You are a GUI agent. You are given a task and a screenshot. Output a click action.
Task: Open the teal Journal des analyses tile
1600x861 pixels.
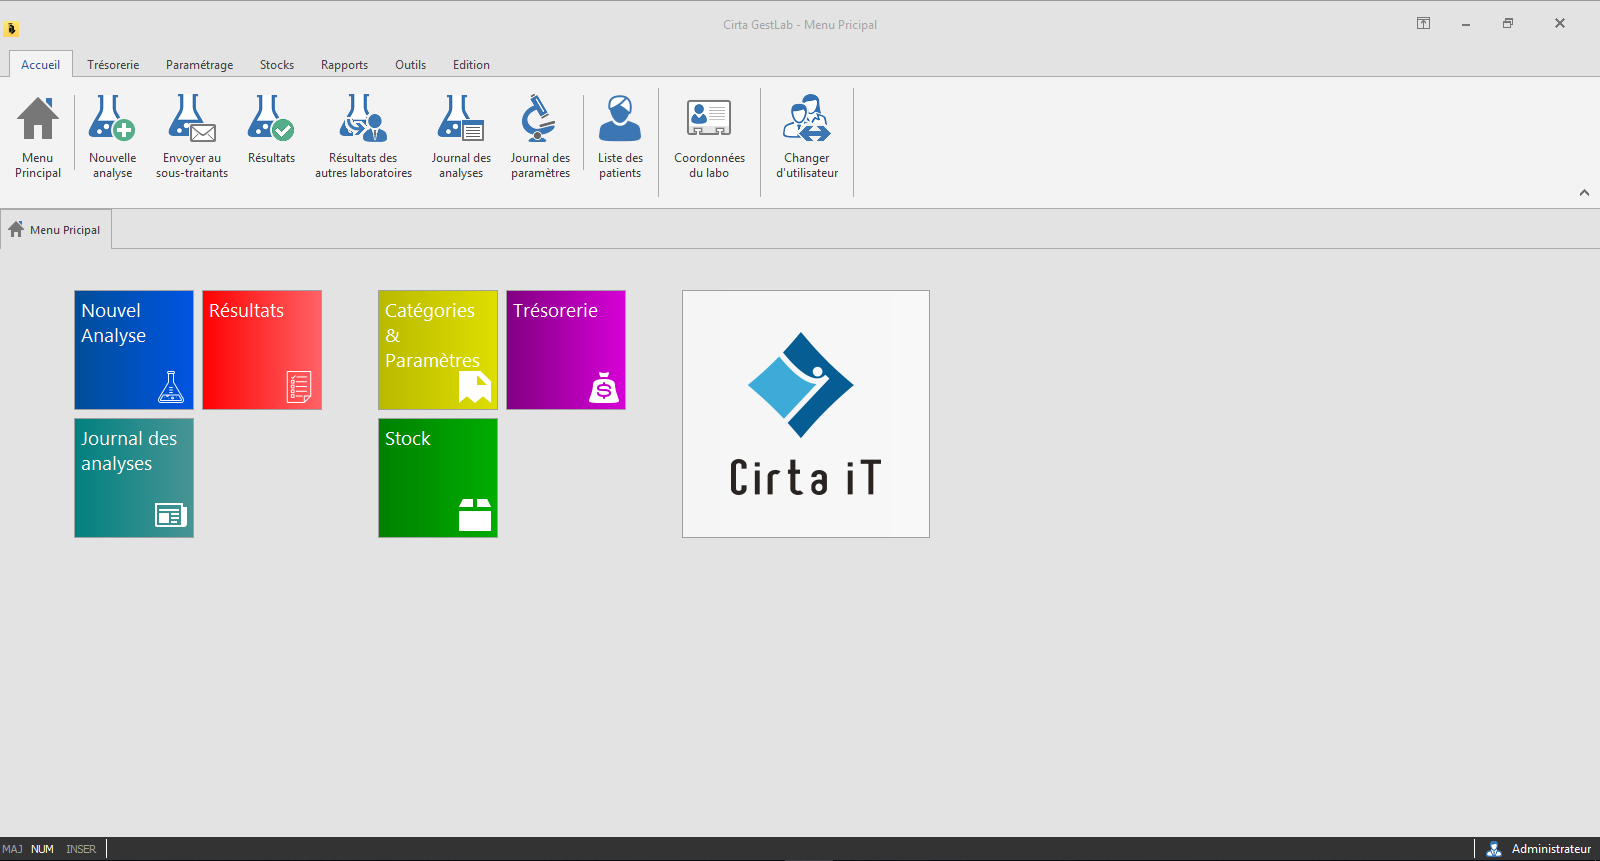coord(134,478)
